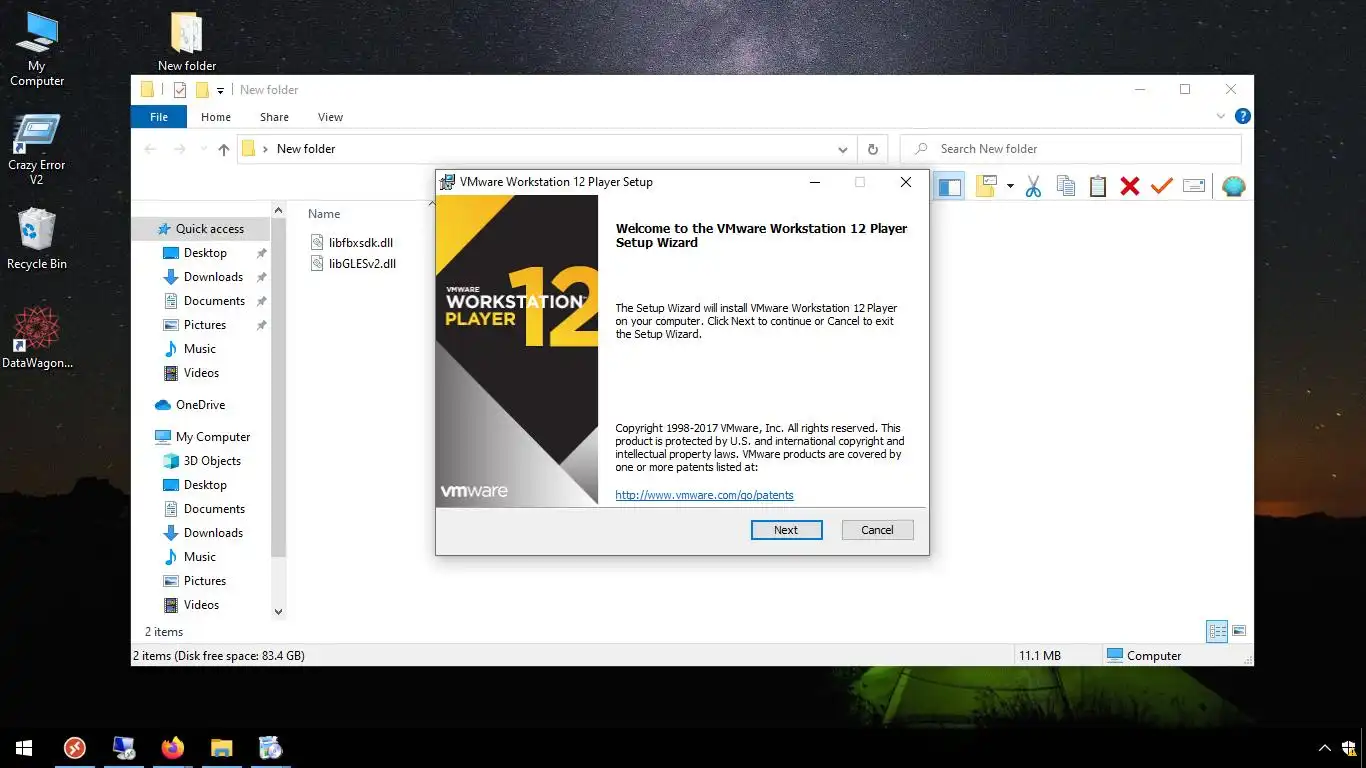Open the dropdown arrow beside folder options icon

1010,187
